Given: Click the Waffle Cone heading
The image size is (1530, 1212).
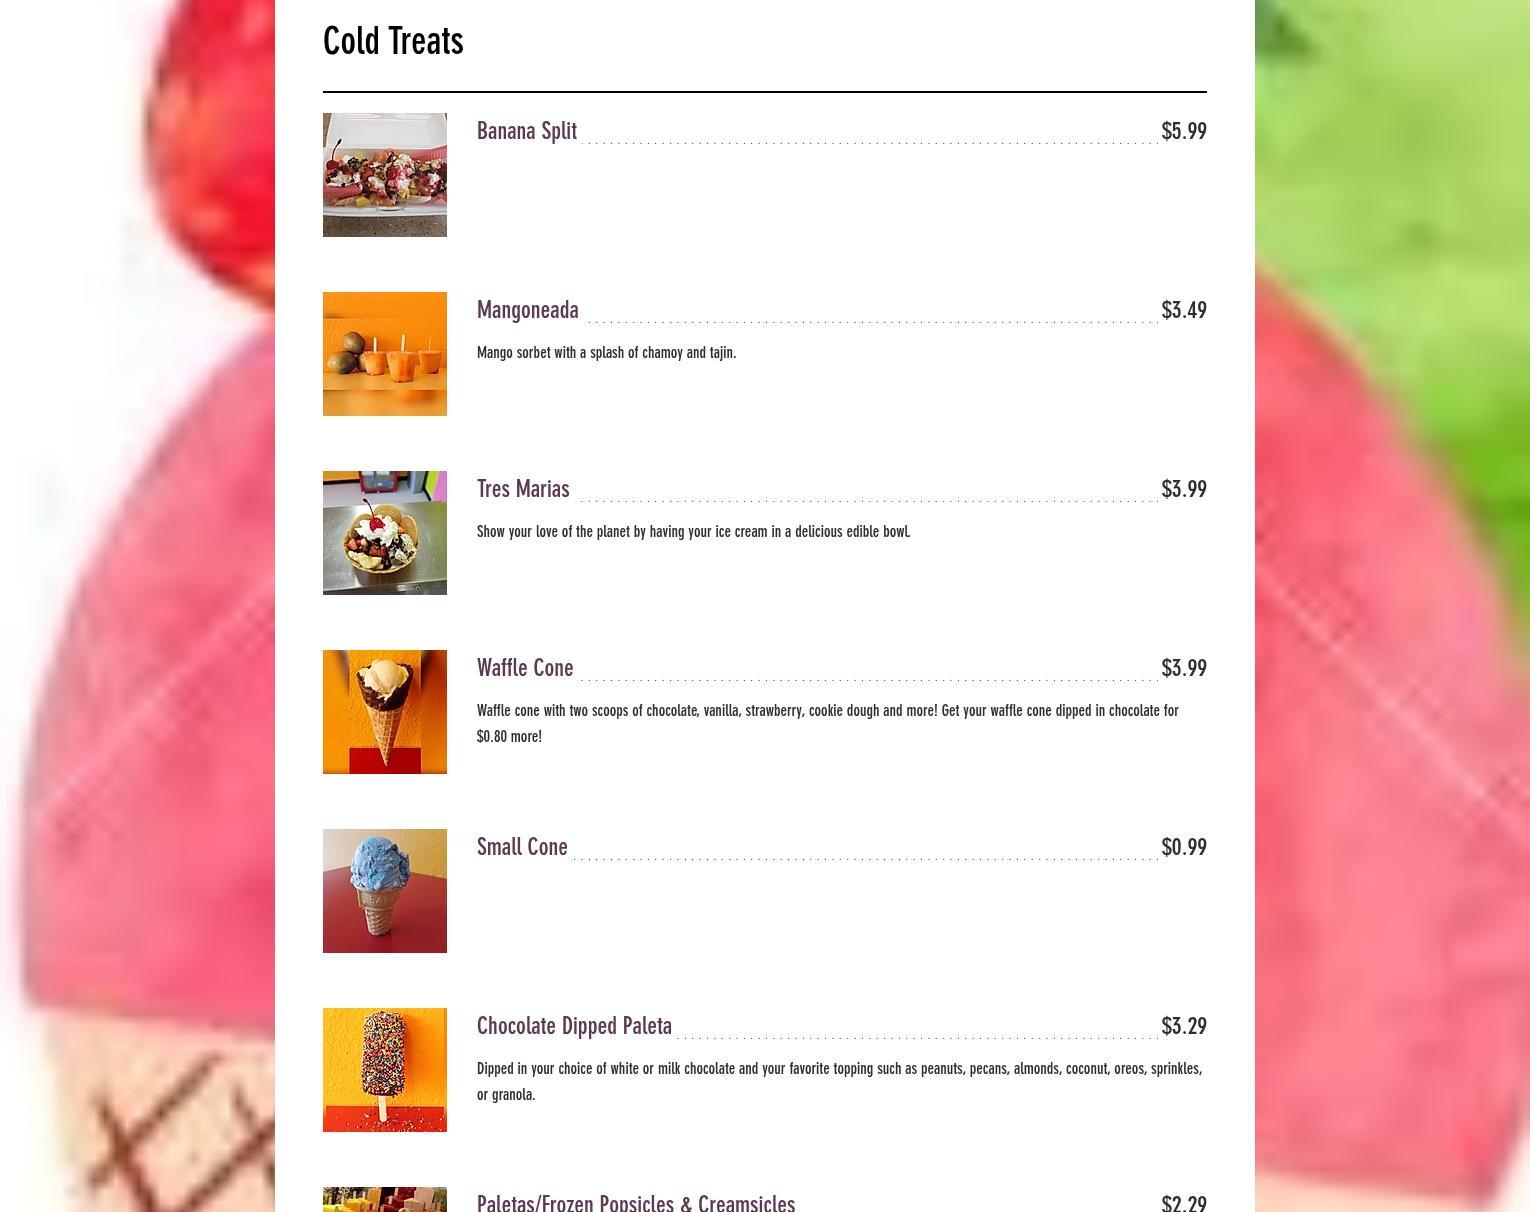Looking at the screenshot, I should click(525, 668).
